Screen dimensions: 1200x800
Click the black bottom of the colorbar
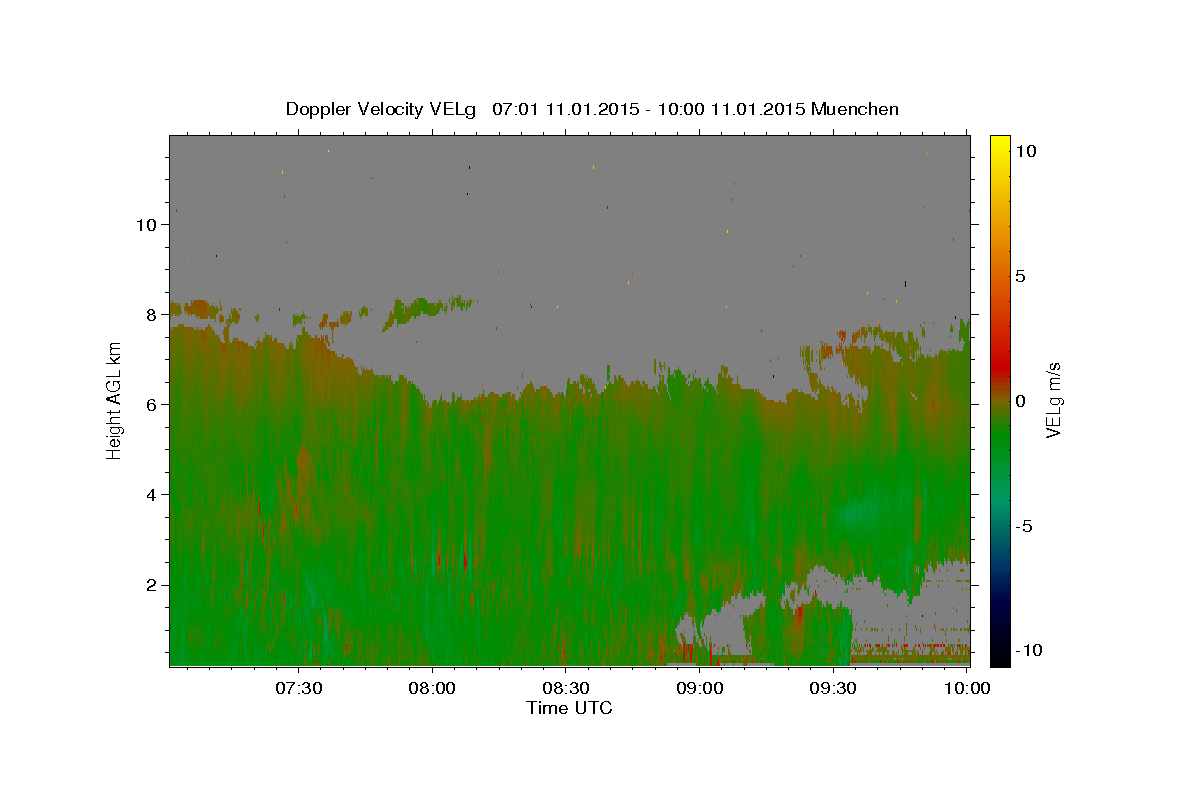999,655
